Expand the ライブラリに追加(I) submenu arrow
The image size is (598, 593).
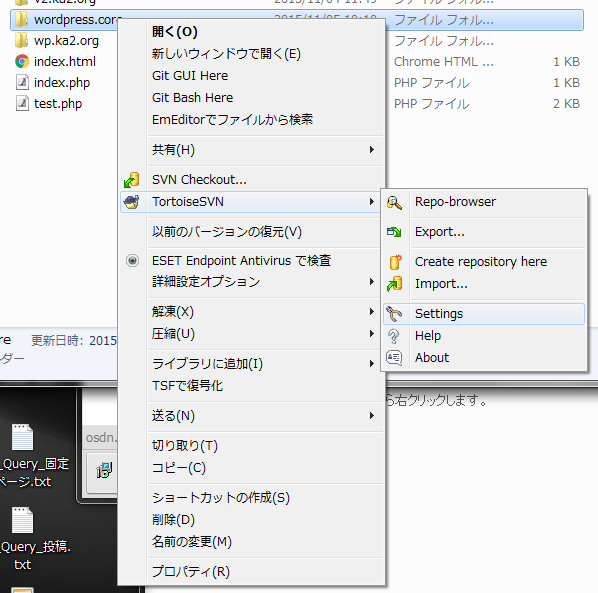[372, 363]
